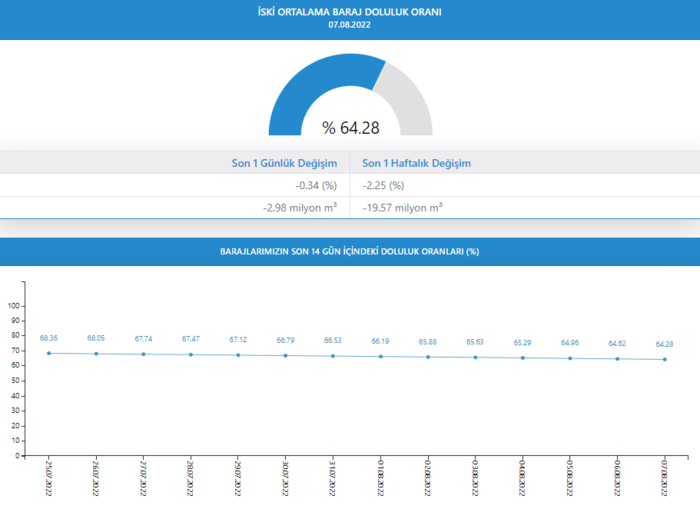Select the Son 1 Haftalık Değişim header

(x=416, y=163)
